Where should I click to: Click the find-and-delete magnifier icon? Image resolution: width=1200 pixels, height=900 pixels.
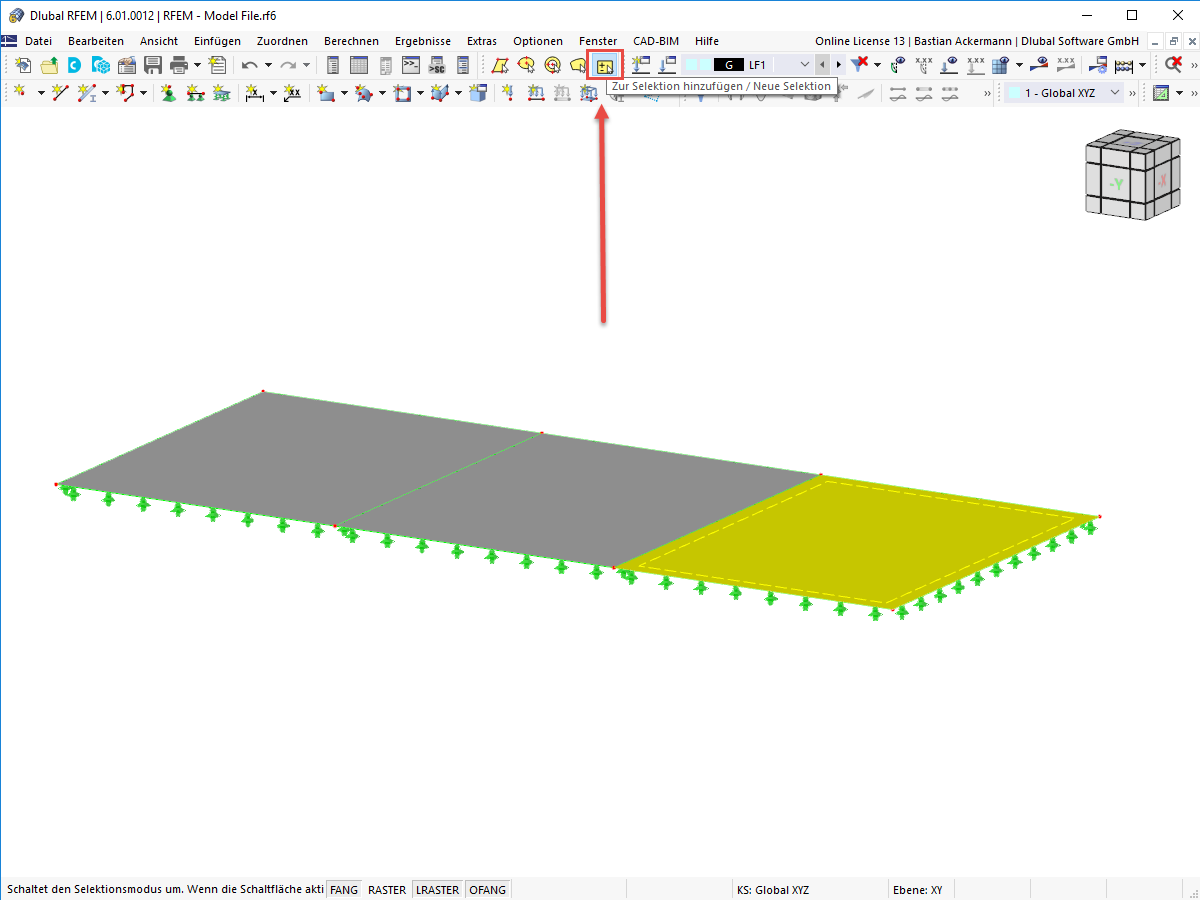click(x=1174, y=65)
